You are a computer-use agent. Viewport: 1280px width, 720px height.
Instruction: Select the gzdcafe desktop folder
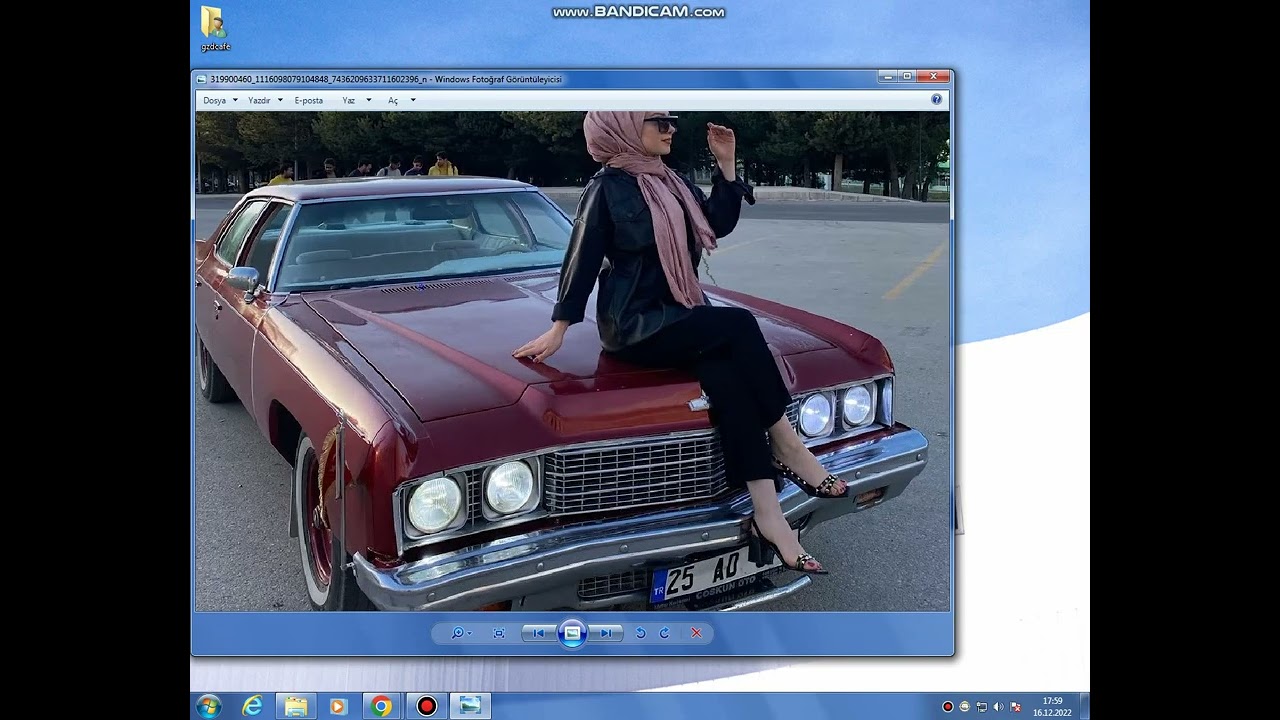pyautogui.click(x=214, y=30)
